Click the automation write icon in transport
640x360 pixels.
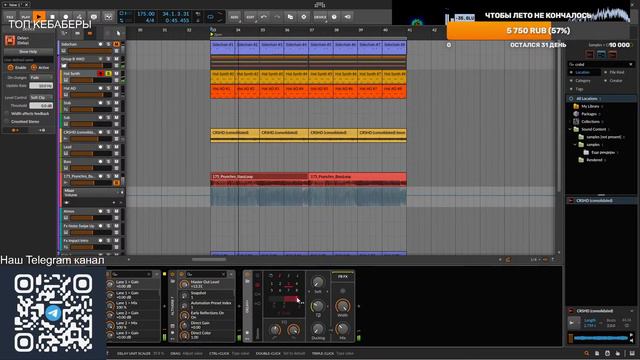coord(80,17)
